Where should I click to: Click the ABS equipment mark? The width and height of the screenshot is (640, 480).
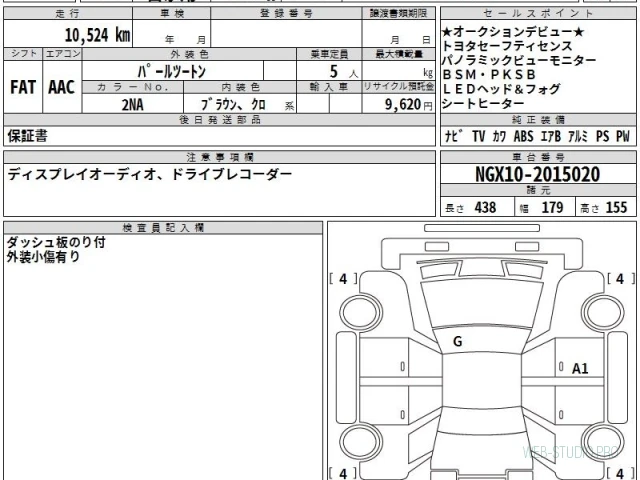tap(523, 136)
